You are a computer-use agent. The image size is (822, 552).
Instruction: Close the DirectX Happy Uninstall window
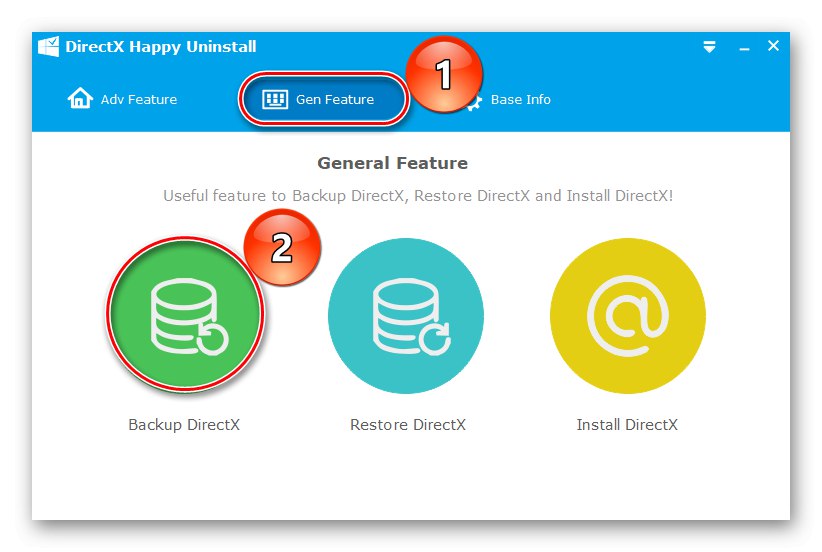[773, 46]
